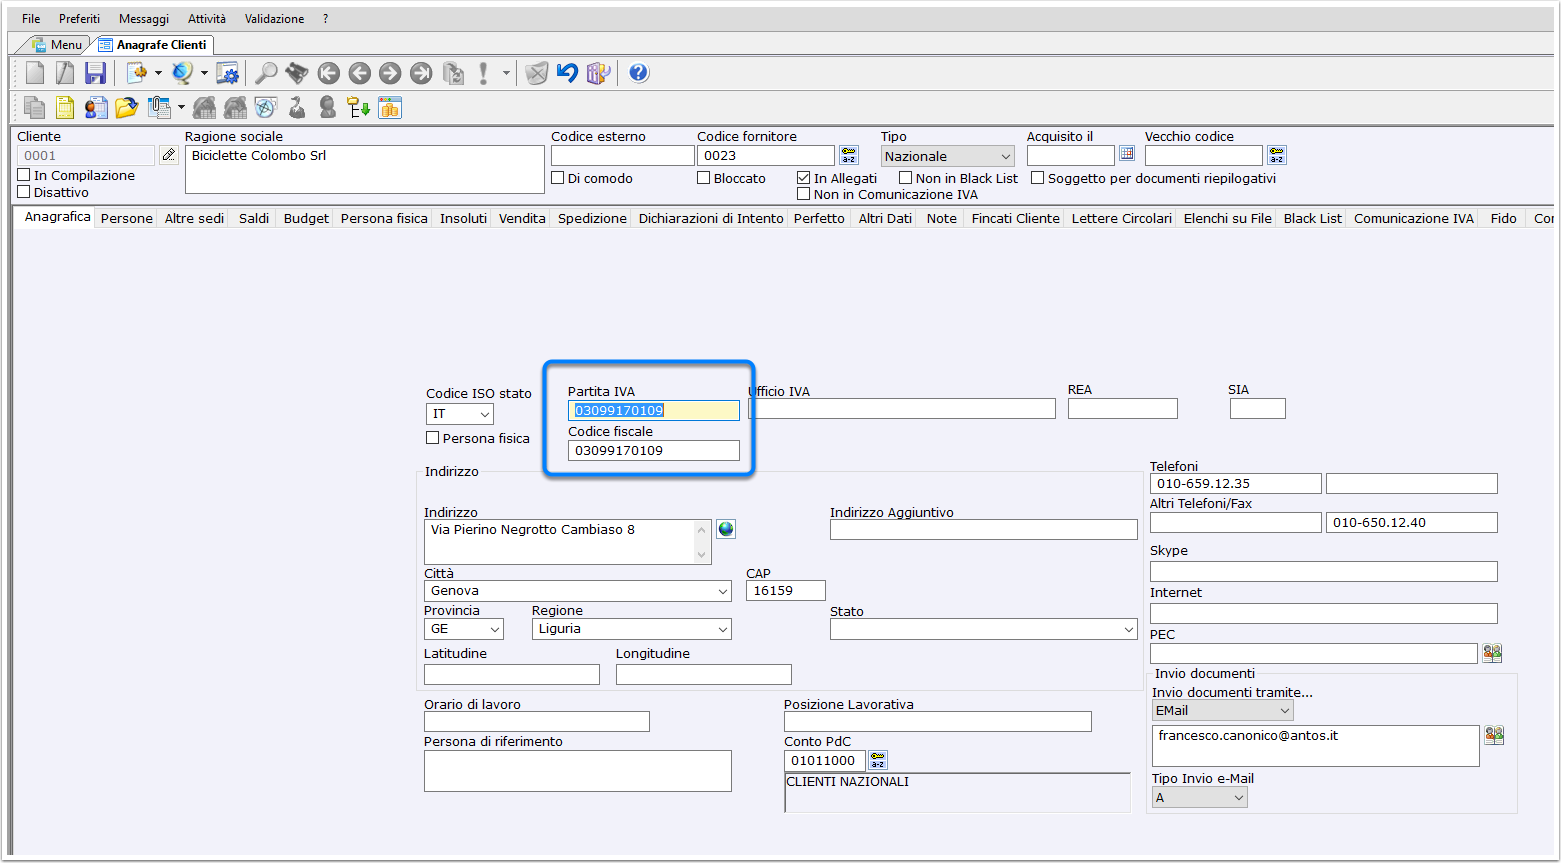
Task: Save record with floppy disk icon
Action: point(95,73)
